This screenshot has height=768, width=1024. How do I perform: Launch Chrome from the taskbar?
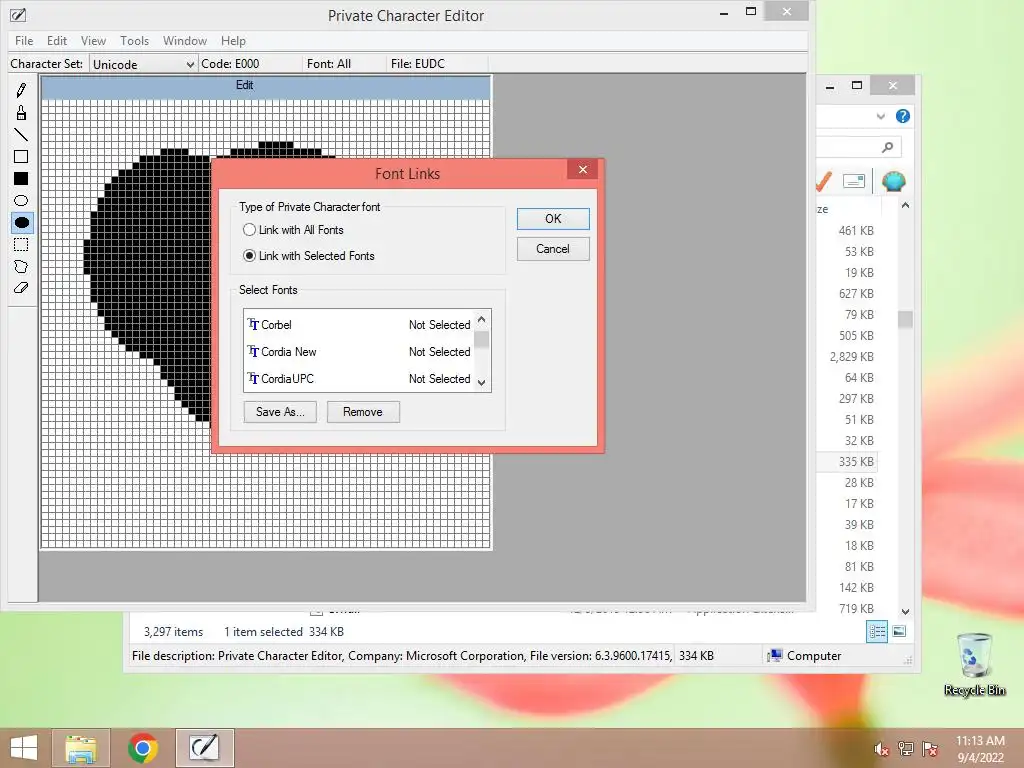click(142, 748)
